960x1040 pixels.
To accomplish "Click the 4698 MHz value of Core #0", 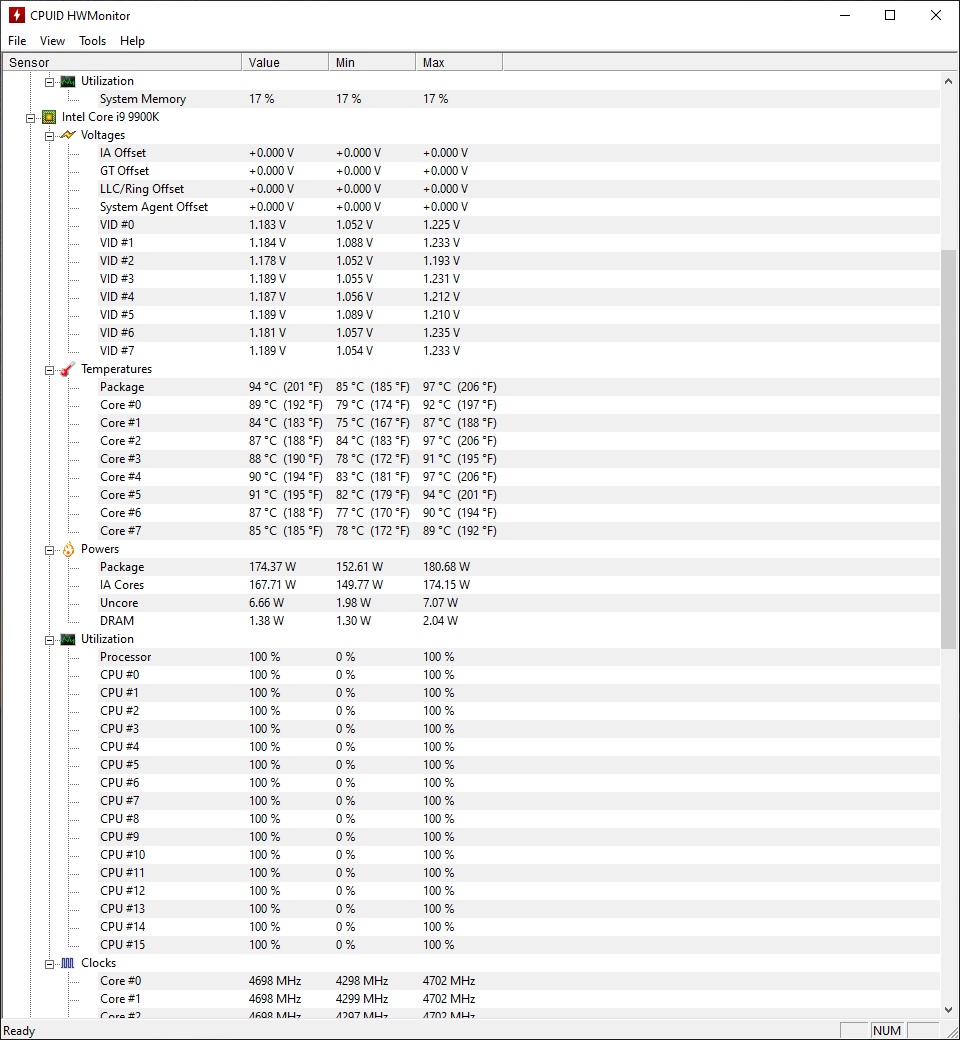I will point(275,980).
